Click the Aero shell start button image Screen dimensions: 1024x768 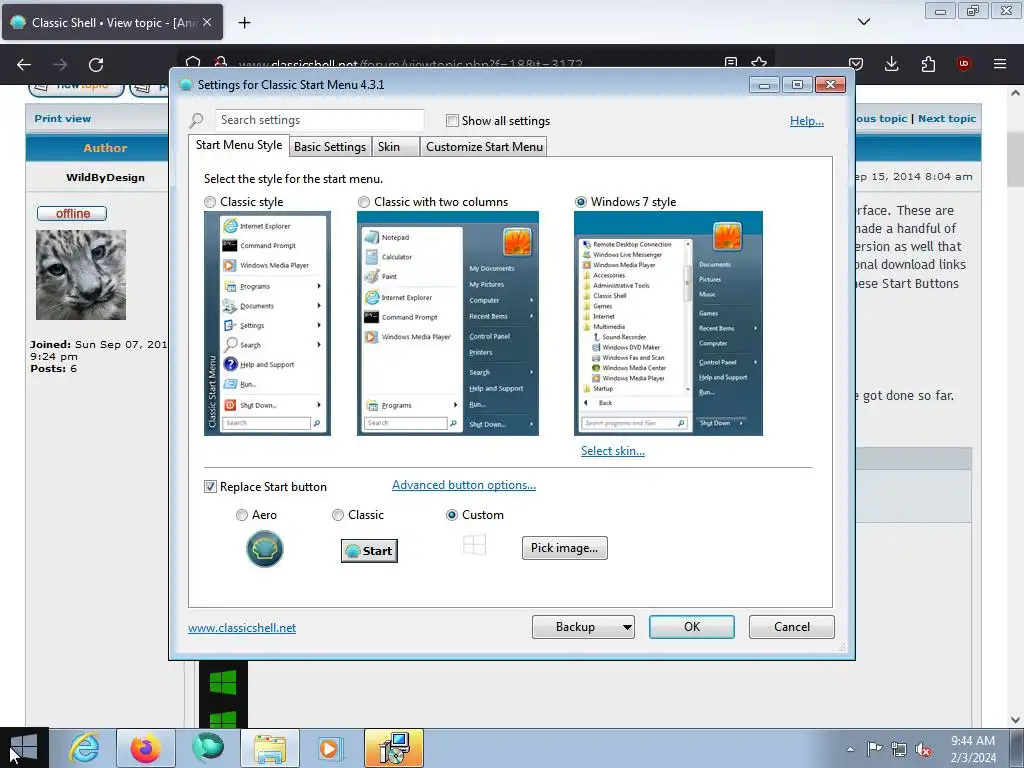264,549
